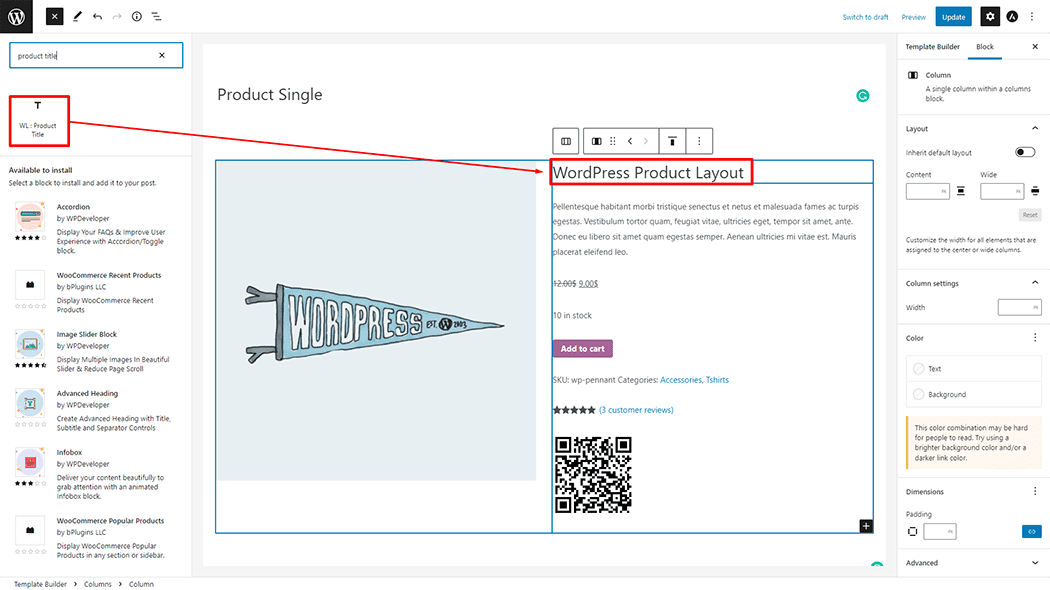Close the settings sidebar panel
This screenshot has height=590, width=1050.
[x=1035, y=47]
